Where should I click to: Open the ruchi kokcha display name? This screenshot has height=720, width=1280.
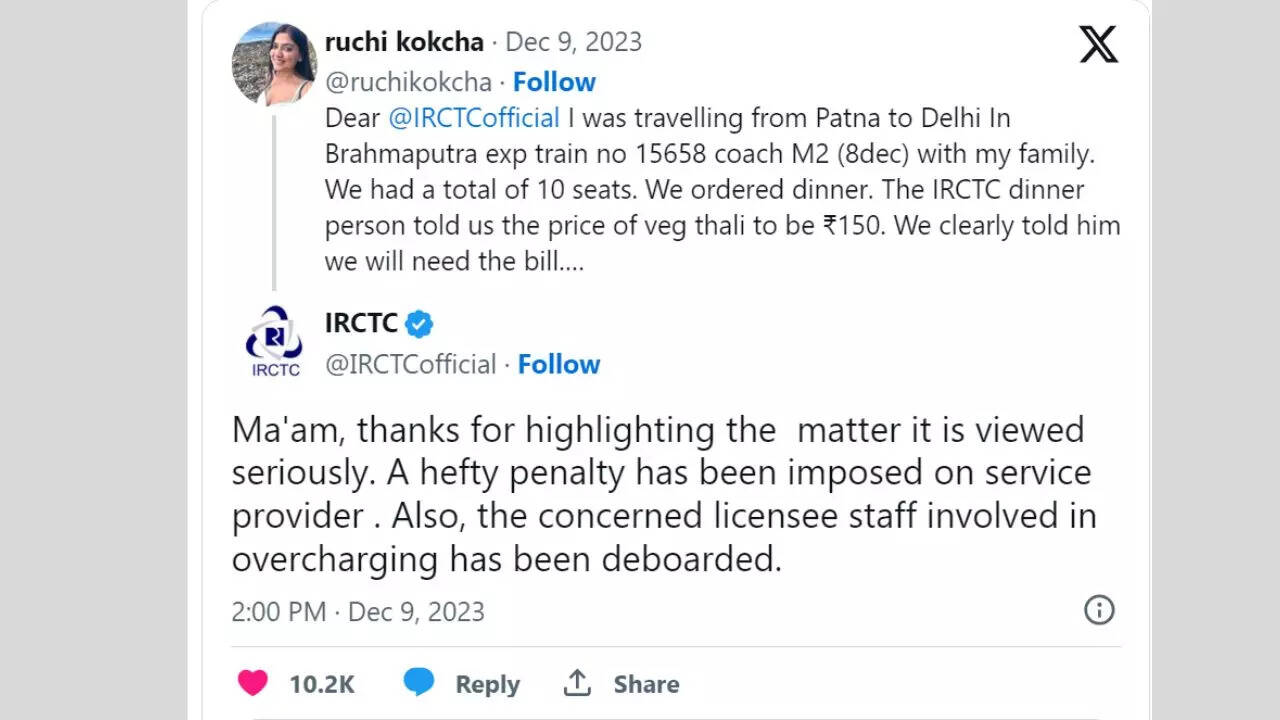[404, 42]
